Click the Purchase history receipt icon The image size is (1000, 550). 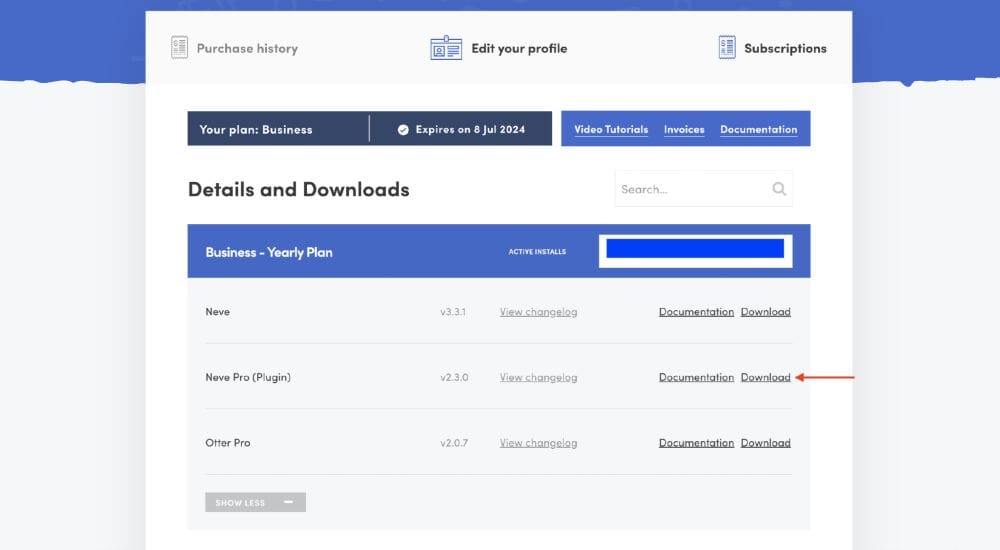(x=179, y=48)
